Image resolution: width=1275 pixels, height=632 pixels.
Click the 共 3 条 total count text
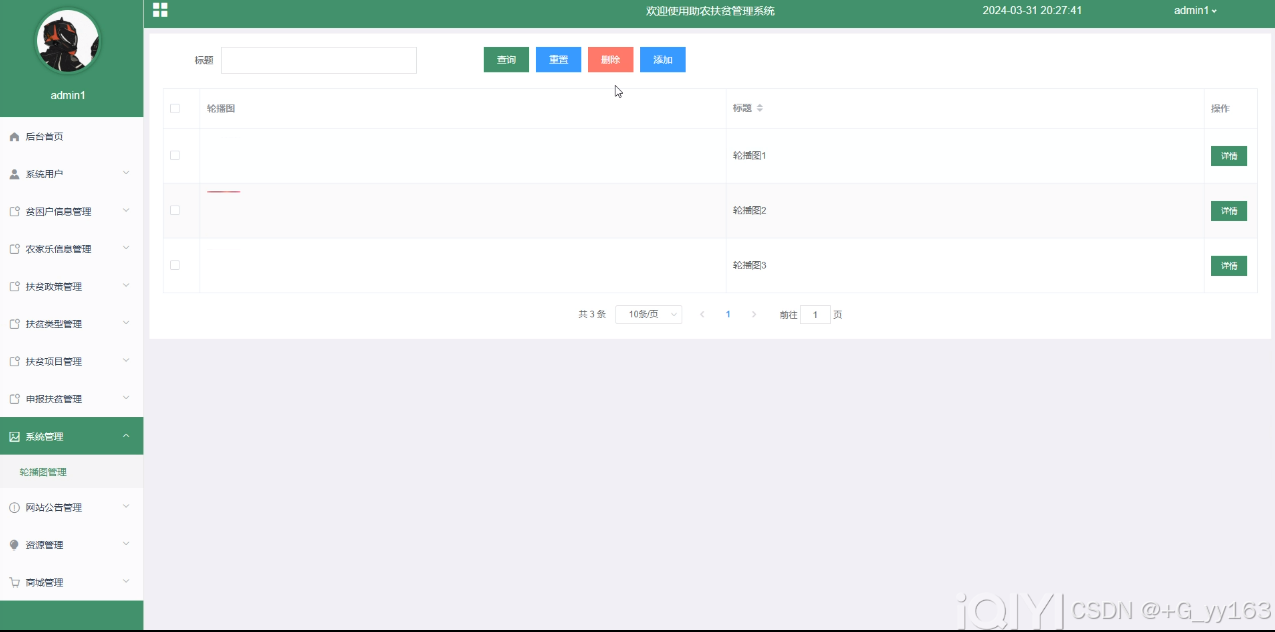592,314
